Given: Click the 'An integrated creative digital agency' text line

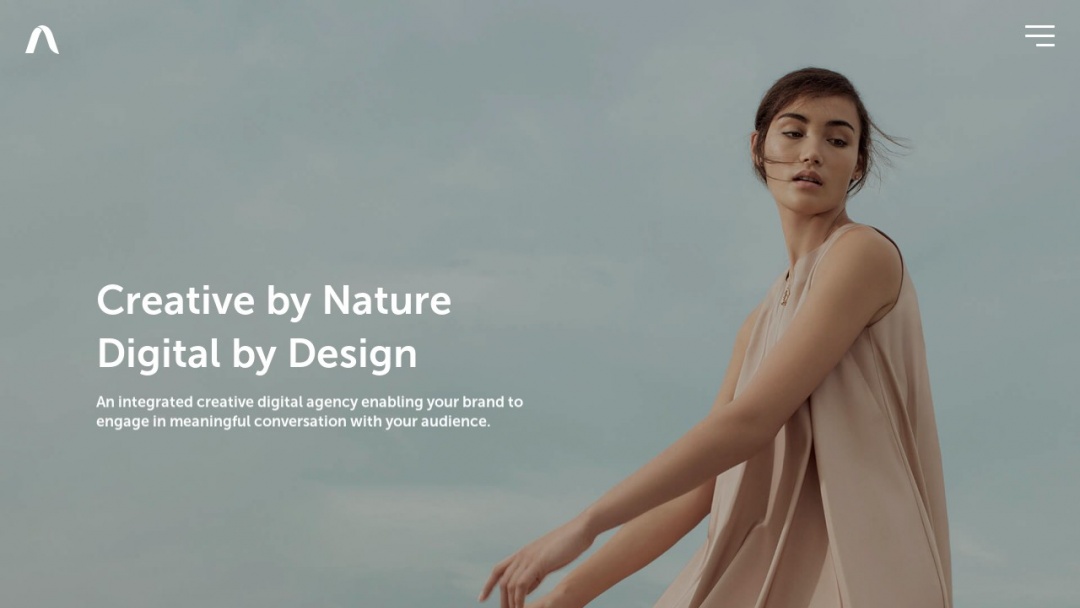Looking at the screenshot, I should point(309,402).
